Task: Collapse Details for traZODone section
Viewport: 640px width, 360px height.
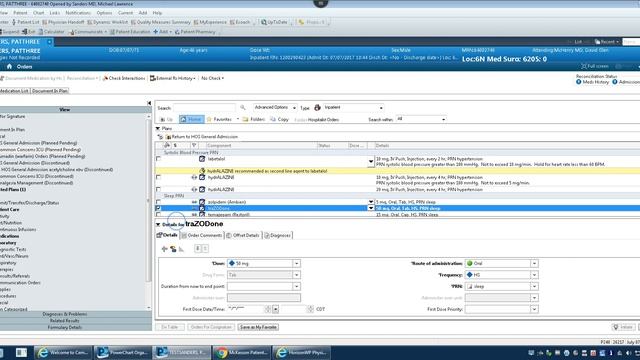Action: [158, 224]
